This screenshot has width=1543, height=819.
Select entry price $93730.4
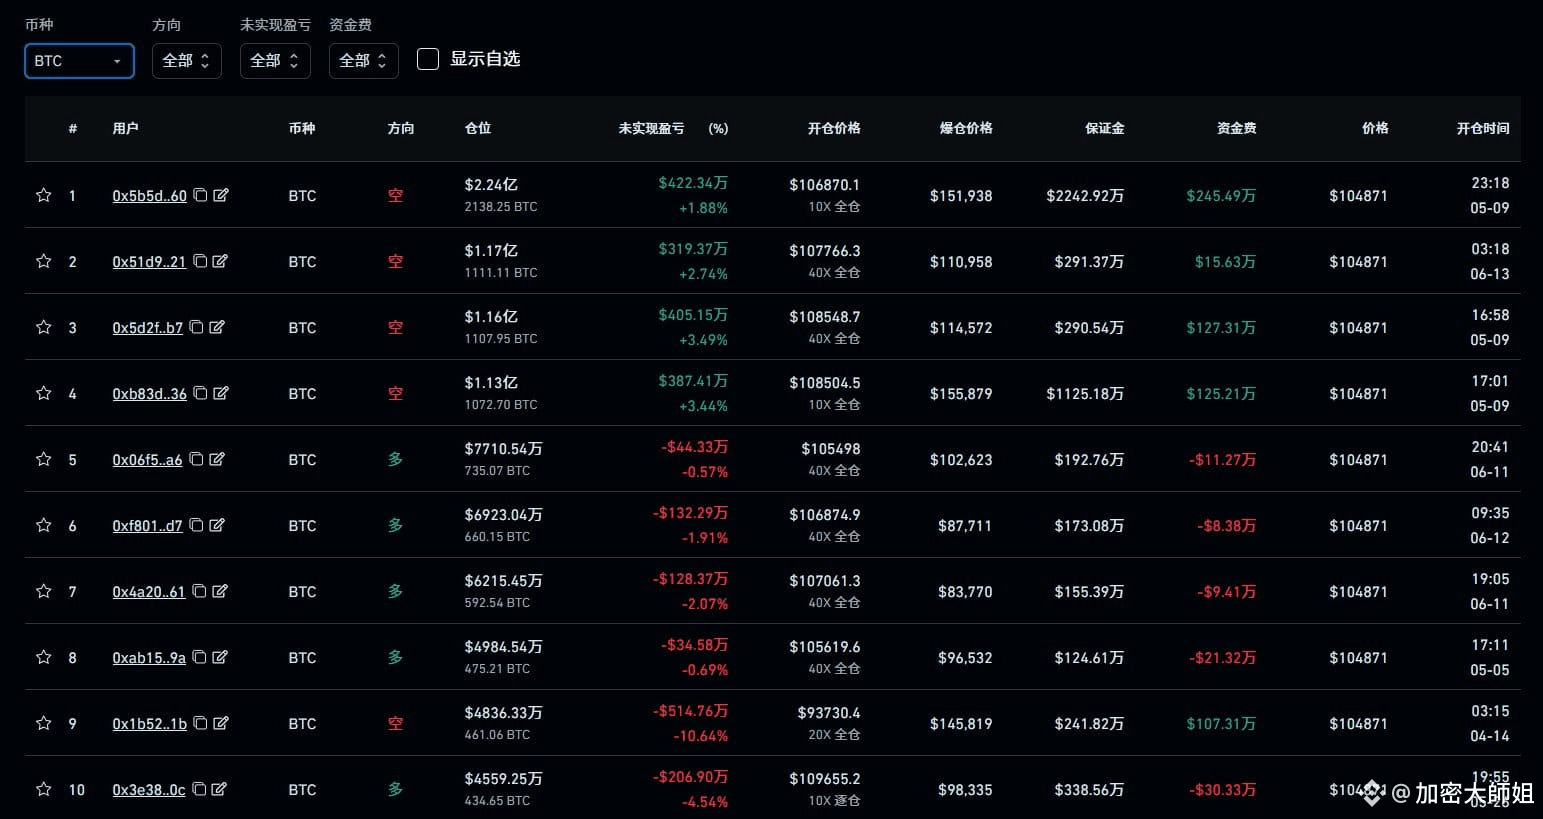(829, 713)
